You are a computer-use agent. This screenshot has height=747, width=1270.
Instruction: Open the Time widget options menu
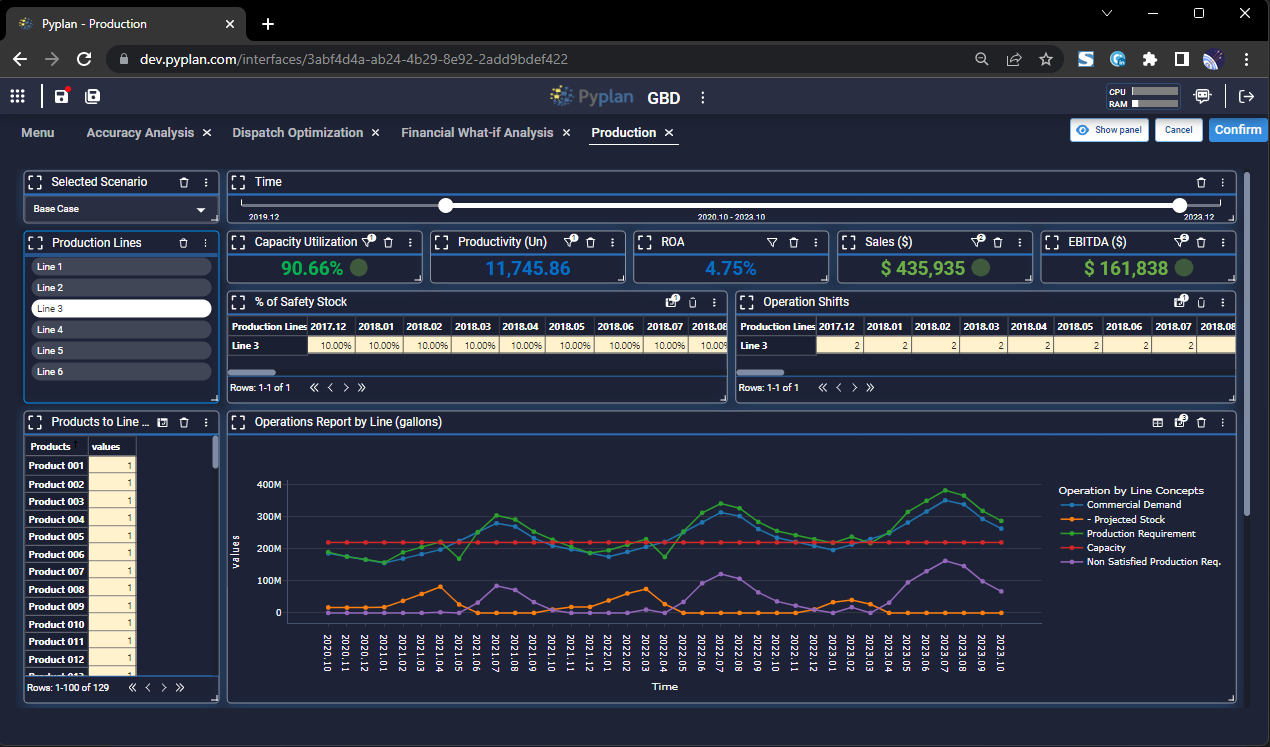click(x=1222, y=182)
